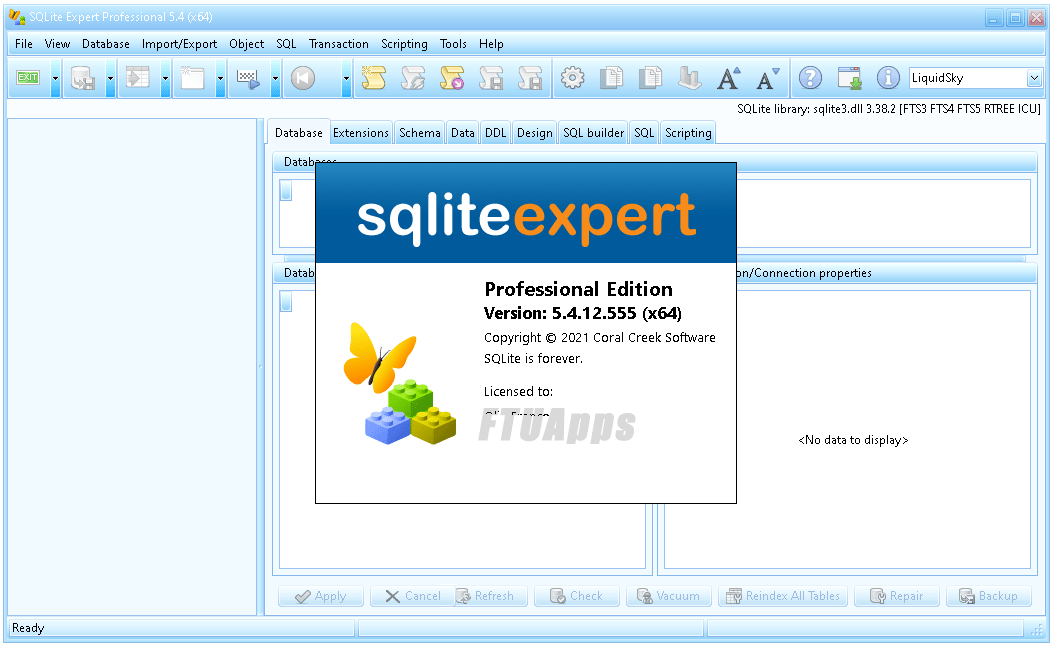Open the dropdown arrow beside the checkered run icon

point(275,78)
